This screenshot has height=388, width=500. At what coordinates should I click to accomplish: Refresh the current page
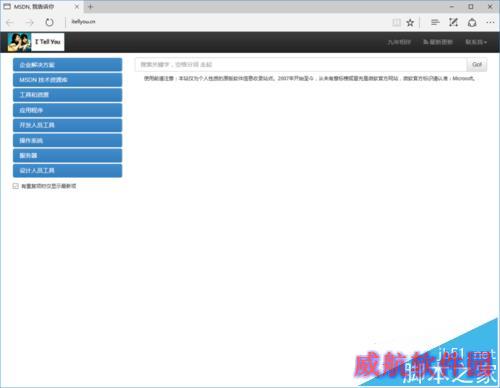[49, 22]
